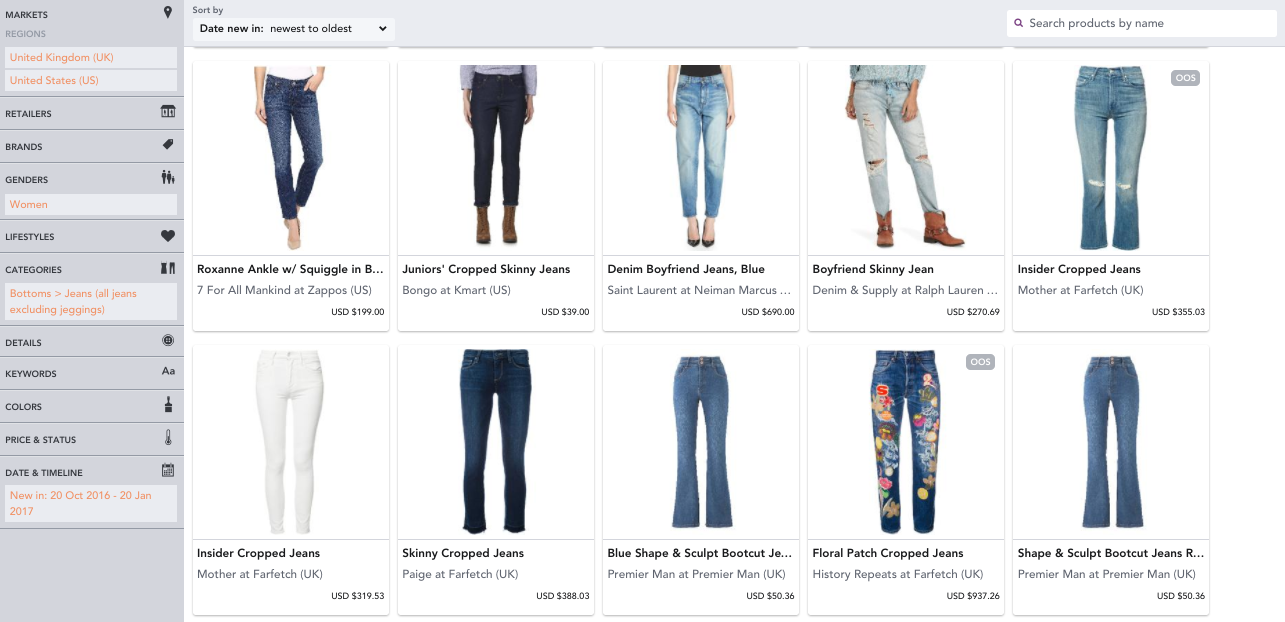This screenshot has height=622, width=1285.
Task: Click the Date & Timeline calendar icon
Action: point(168,470)
